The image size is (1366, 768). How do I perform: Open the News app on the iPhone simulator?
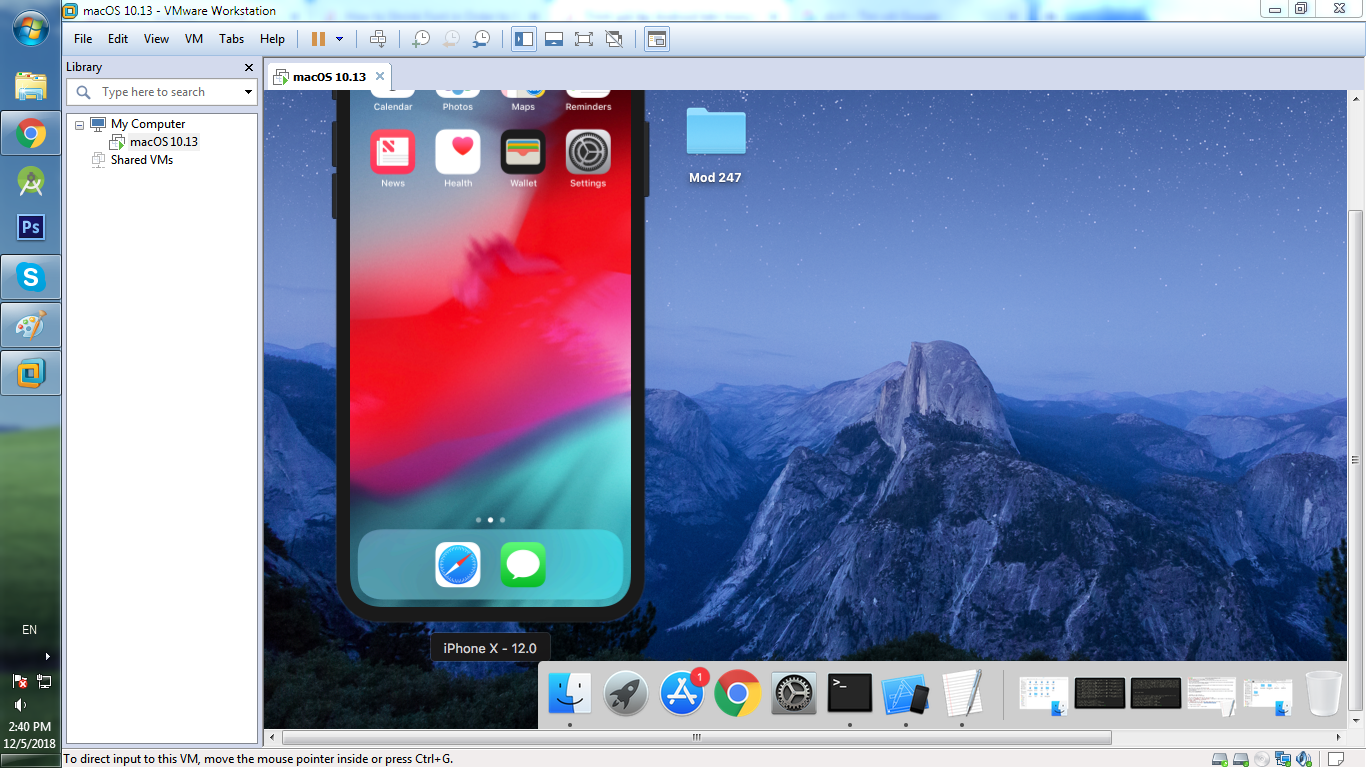[393, 152]
